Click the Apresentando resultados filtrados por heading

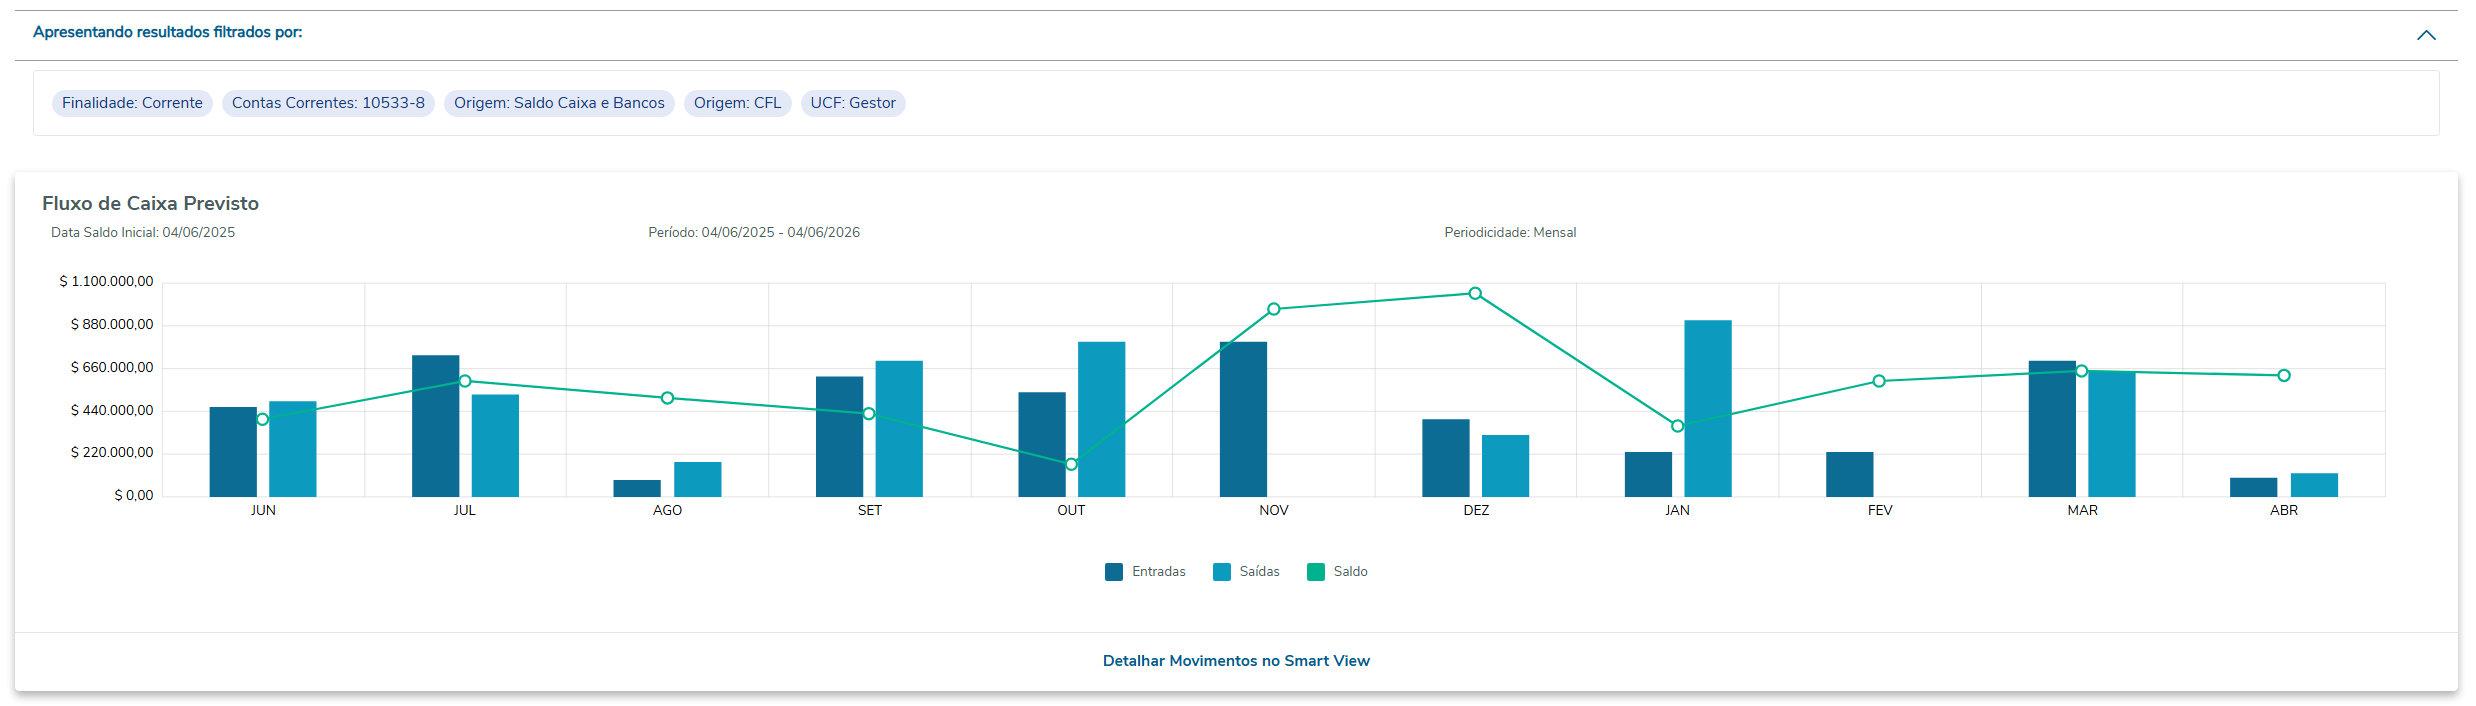168,32
